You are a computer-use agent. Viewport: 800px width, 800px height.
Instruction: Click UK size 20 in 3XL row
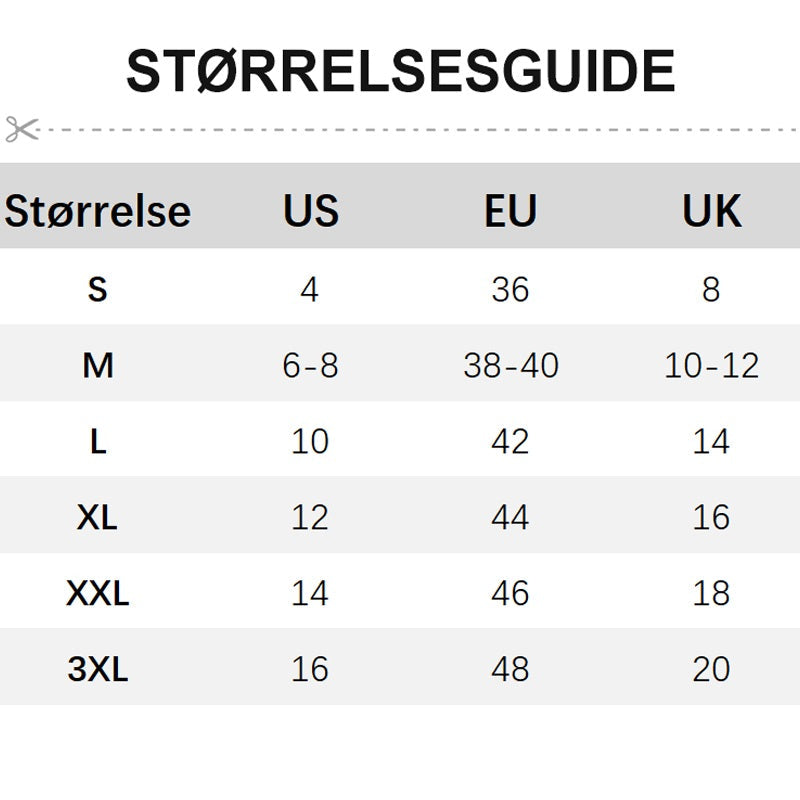[x=711, y=669]
